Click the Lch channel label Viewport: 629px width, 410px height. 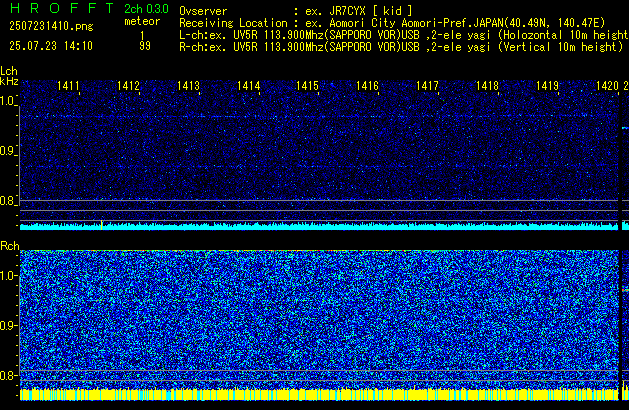tap(9, 71)
